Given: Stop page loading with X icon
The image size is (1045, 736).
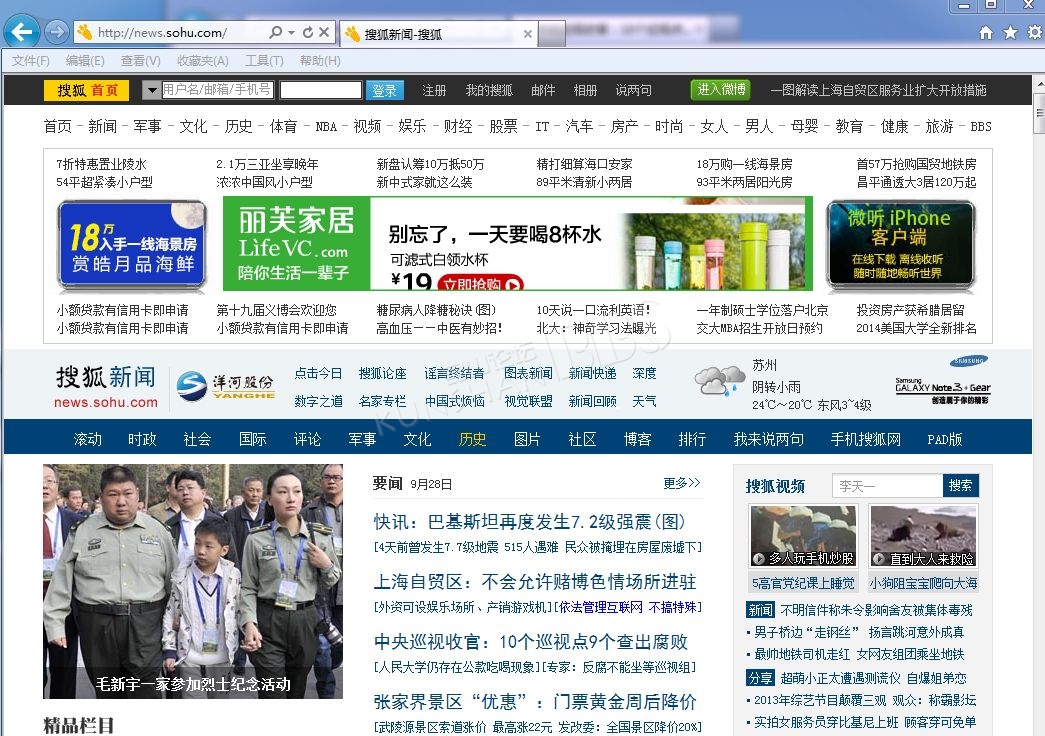Looking at the screenshot, I should click(323, 33).
